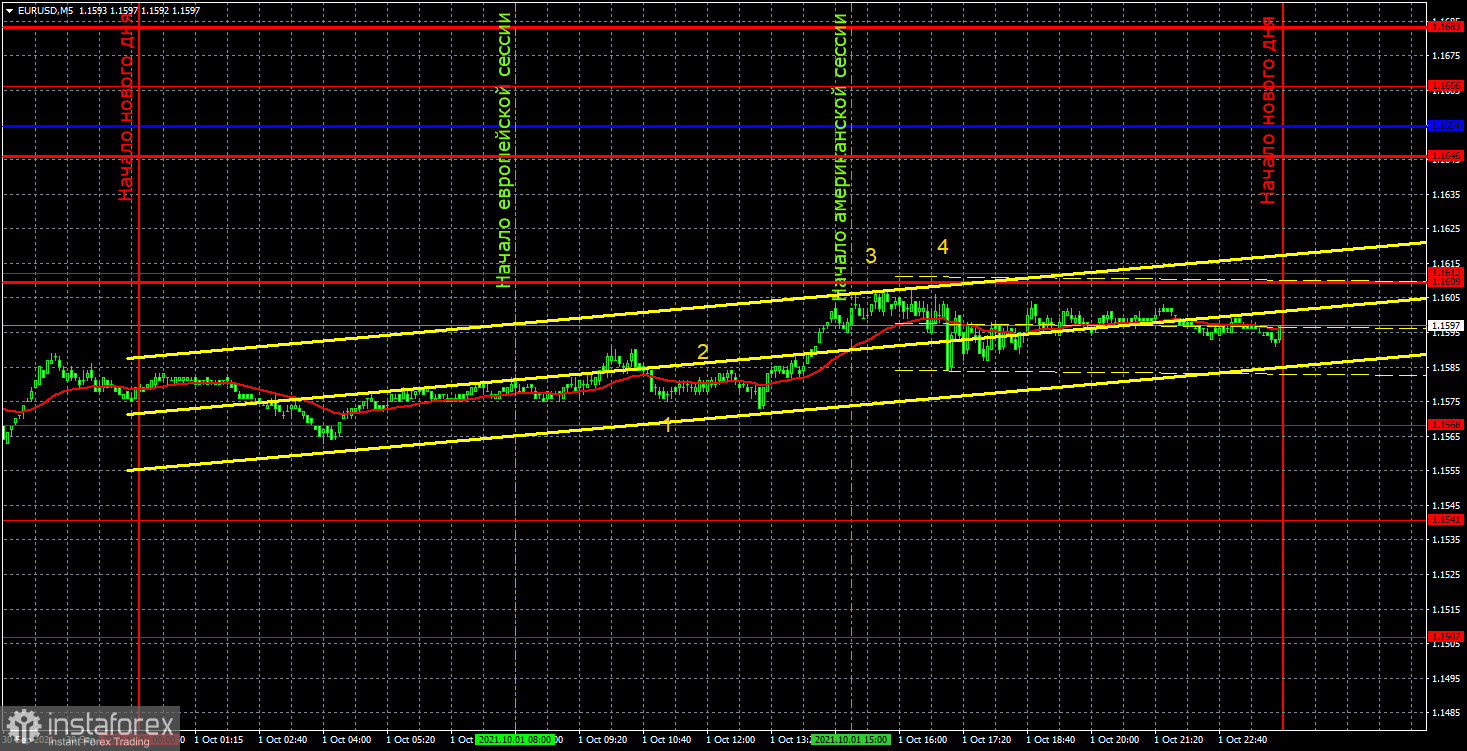Click the 1 Oct 21:20 time label
Image resolution: width=1467 pixels, height=751 pixels.
tap(1181, 740)
